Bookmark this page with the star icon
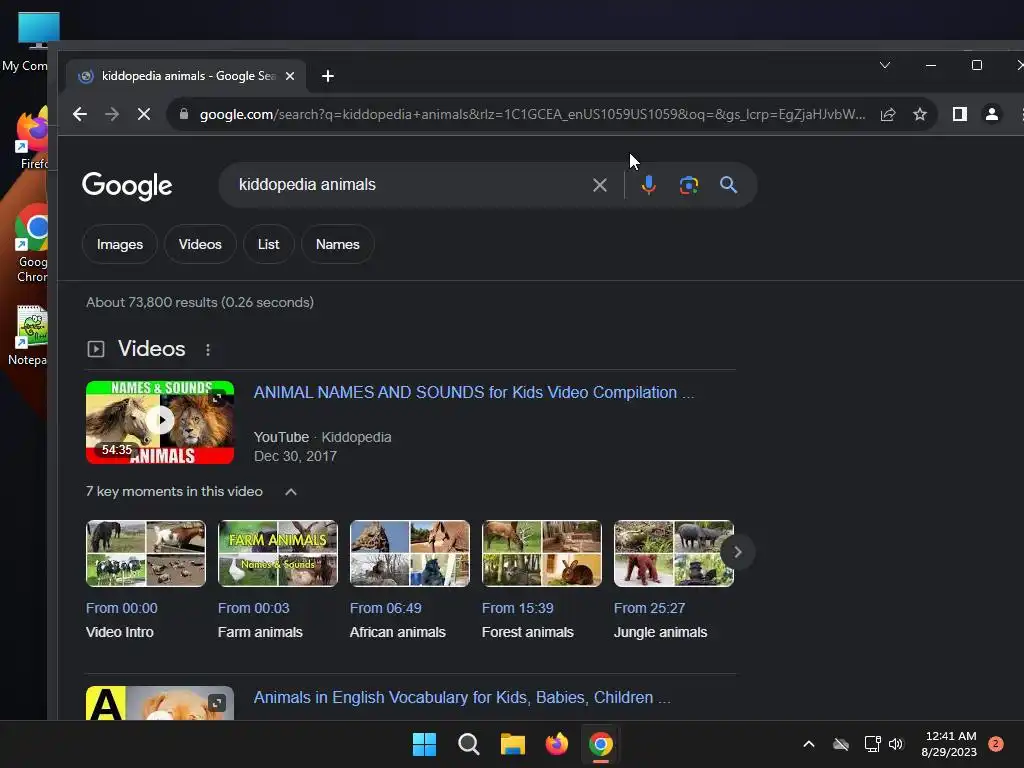This screenshot has height=768, width=1024. (920, 114)
